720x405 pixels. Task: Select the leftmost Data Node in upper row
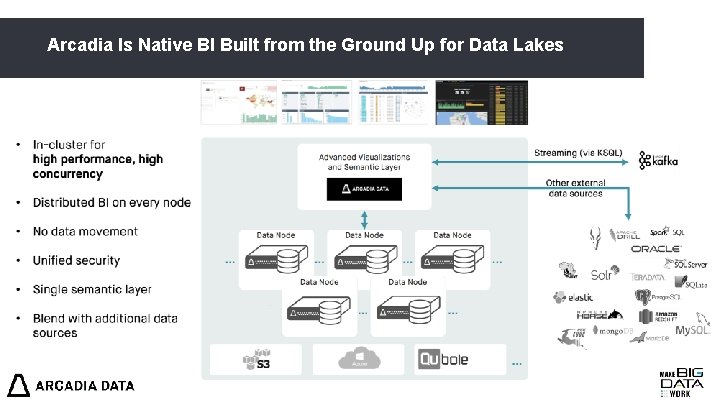tap(276, 259)
